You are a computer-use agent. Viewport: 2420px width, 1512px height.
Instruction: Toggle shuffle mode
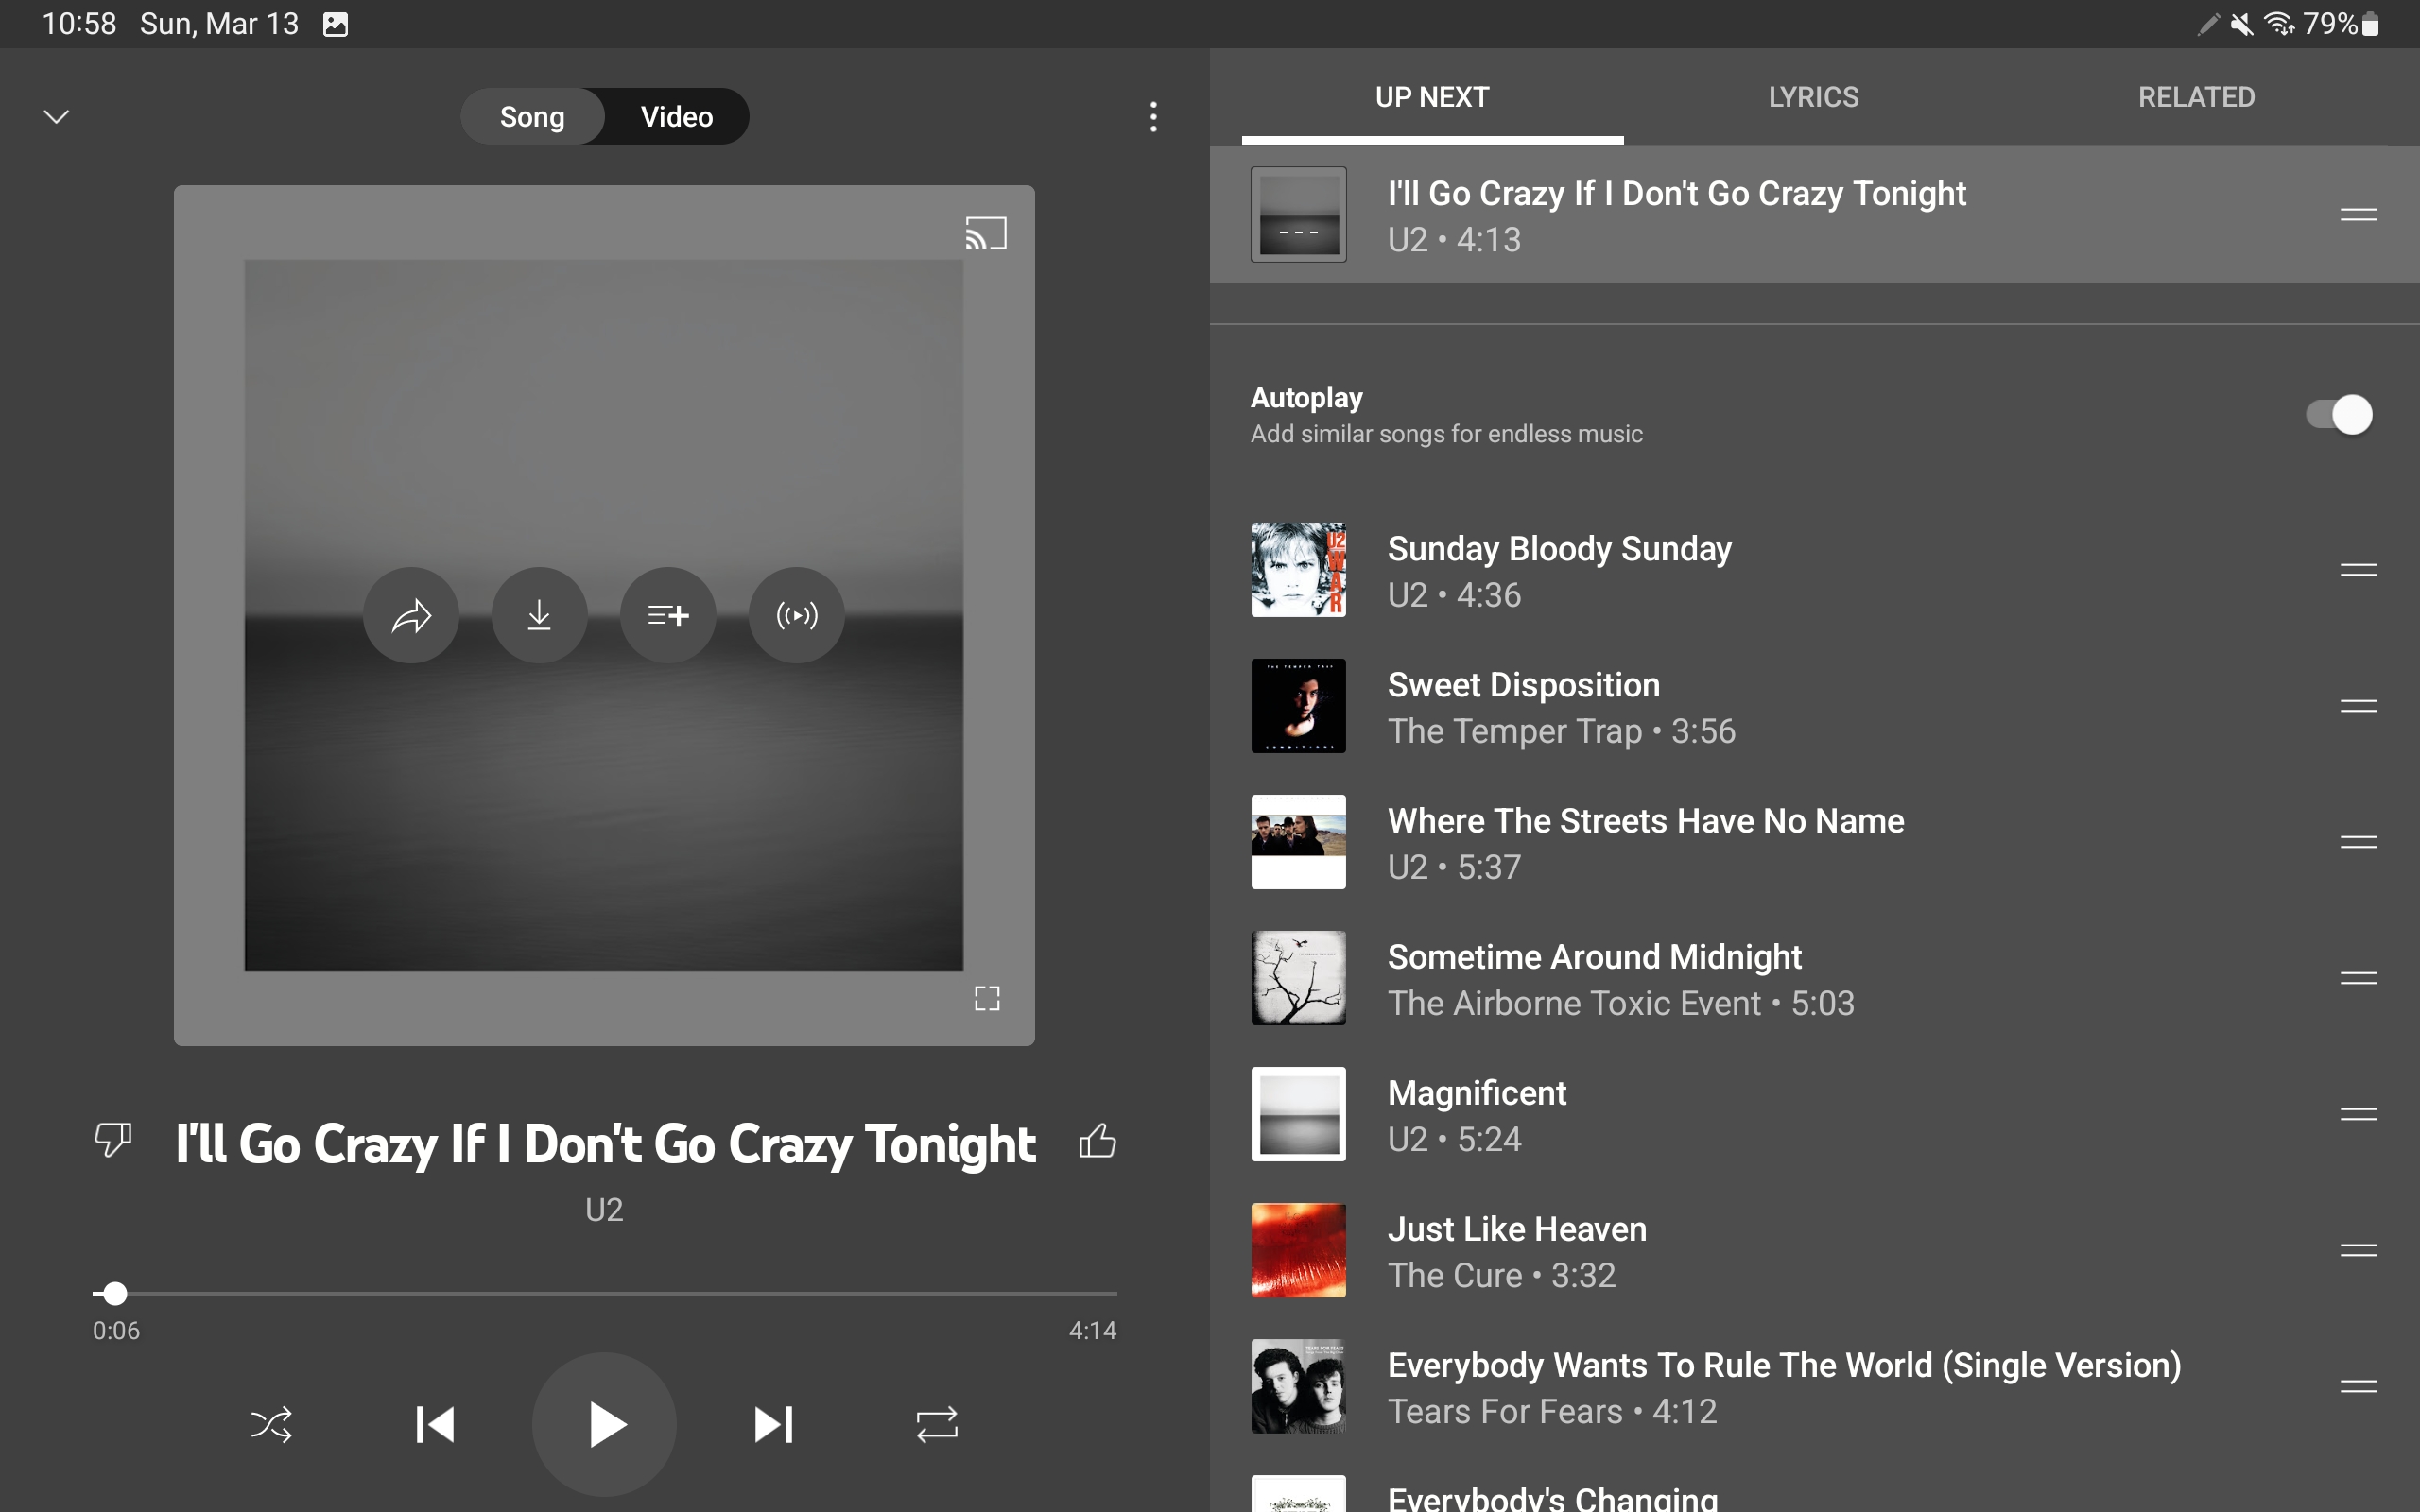271,1424
